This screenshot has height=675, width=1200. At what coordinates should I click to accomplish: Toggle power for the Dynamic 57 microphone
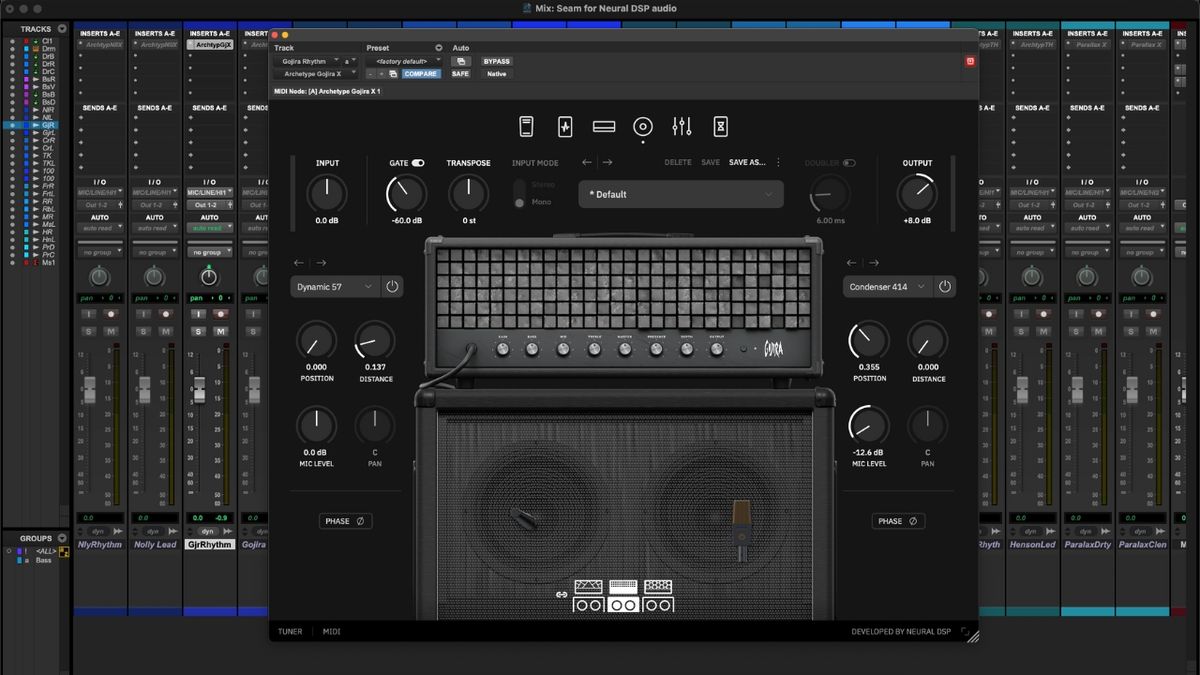click(x=391, y=286)
